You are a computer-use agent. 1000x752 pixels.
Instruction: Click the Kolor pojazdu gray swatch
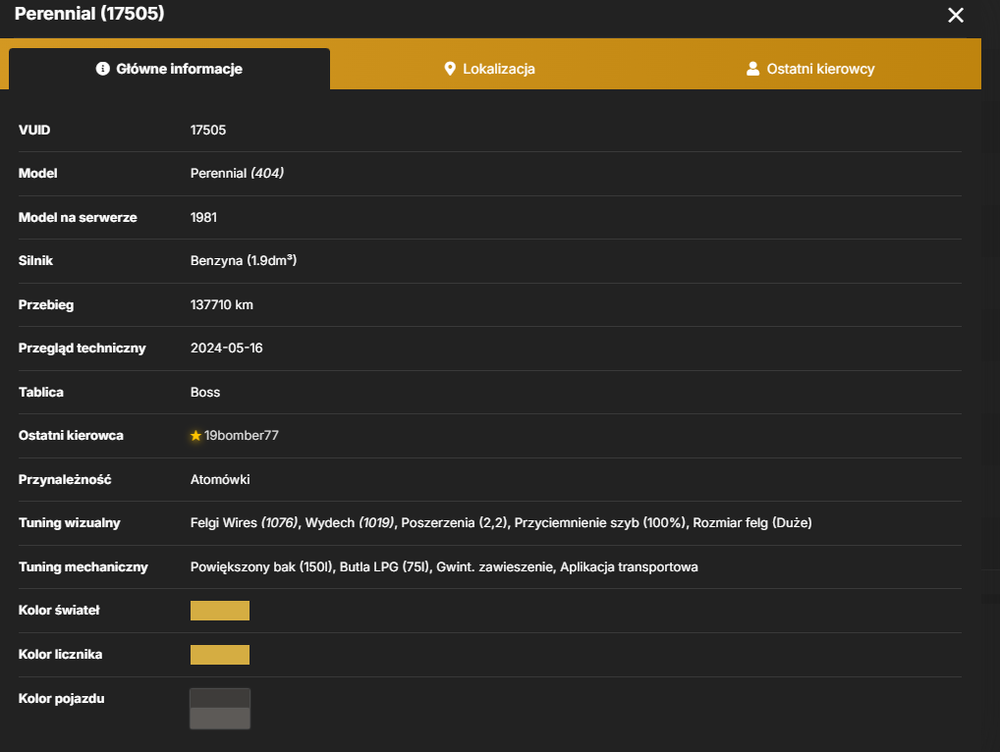[x=220, y=709]
